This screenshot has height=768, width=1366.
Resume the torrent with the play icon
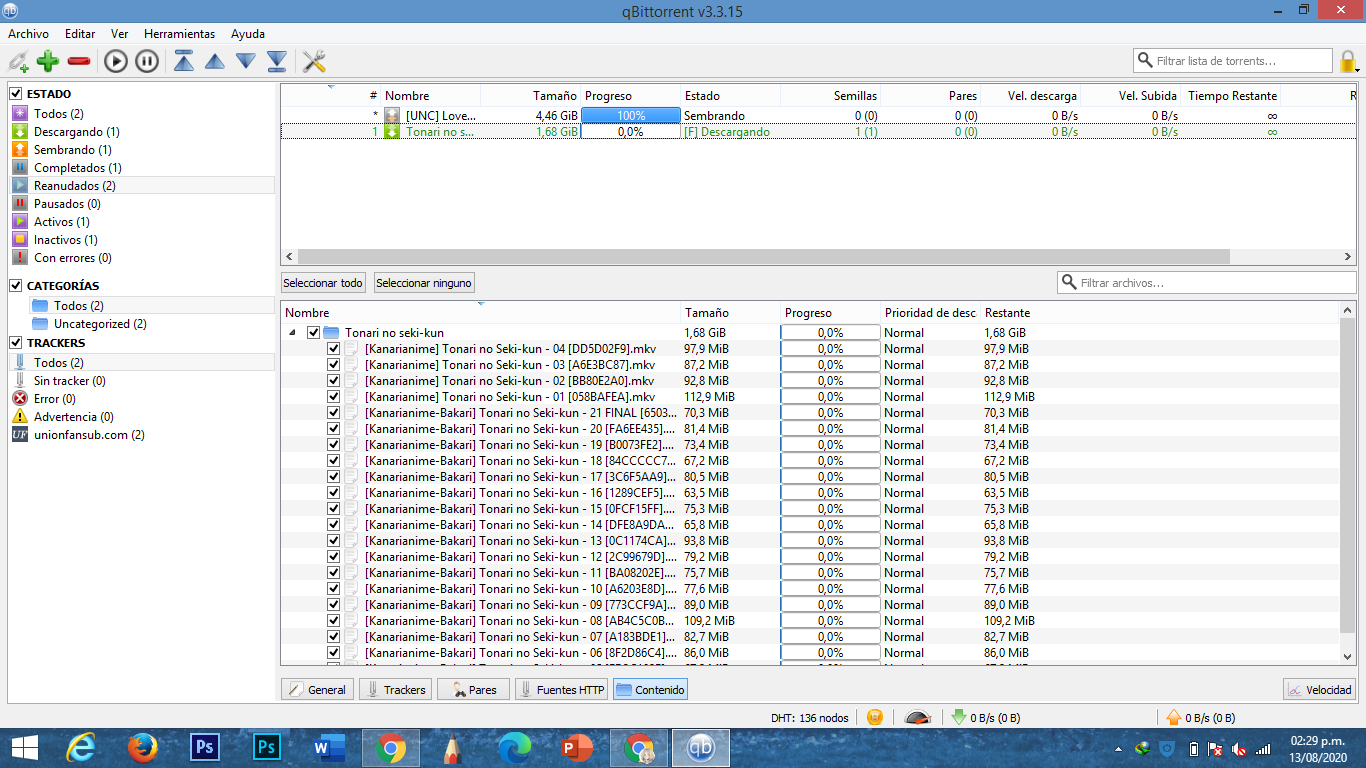click(114, 61)
